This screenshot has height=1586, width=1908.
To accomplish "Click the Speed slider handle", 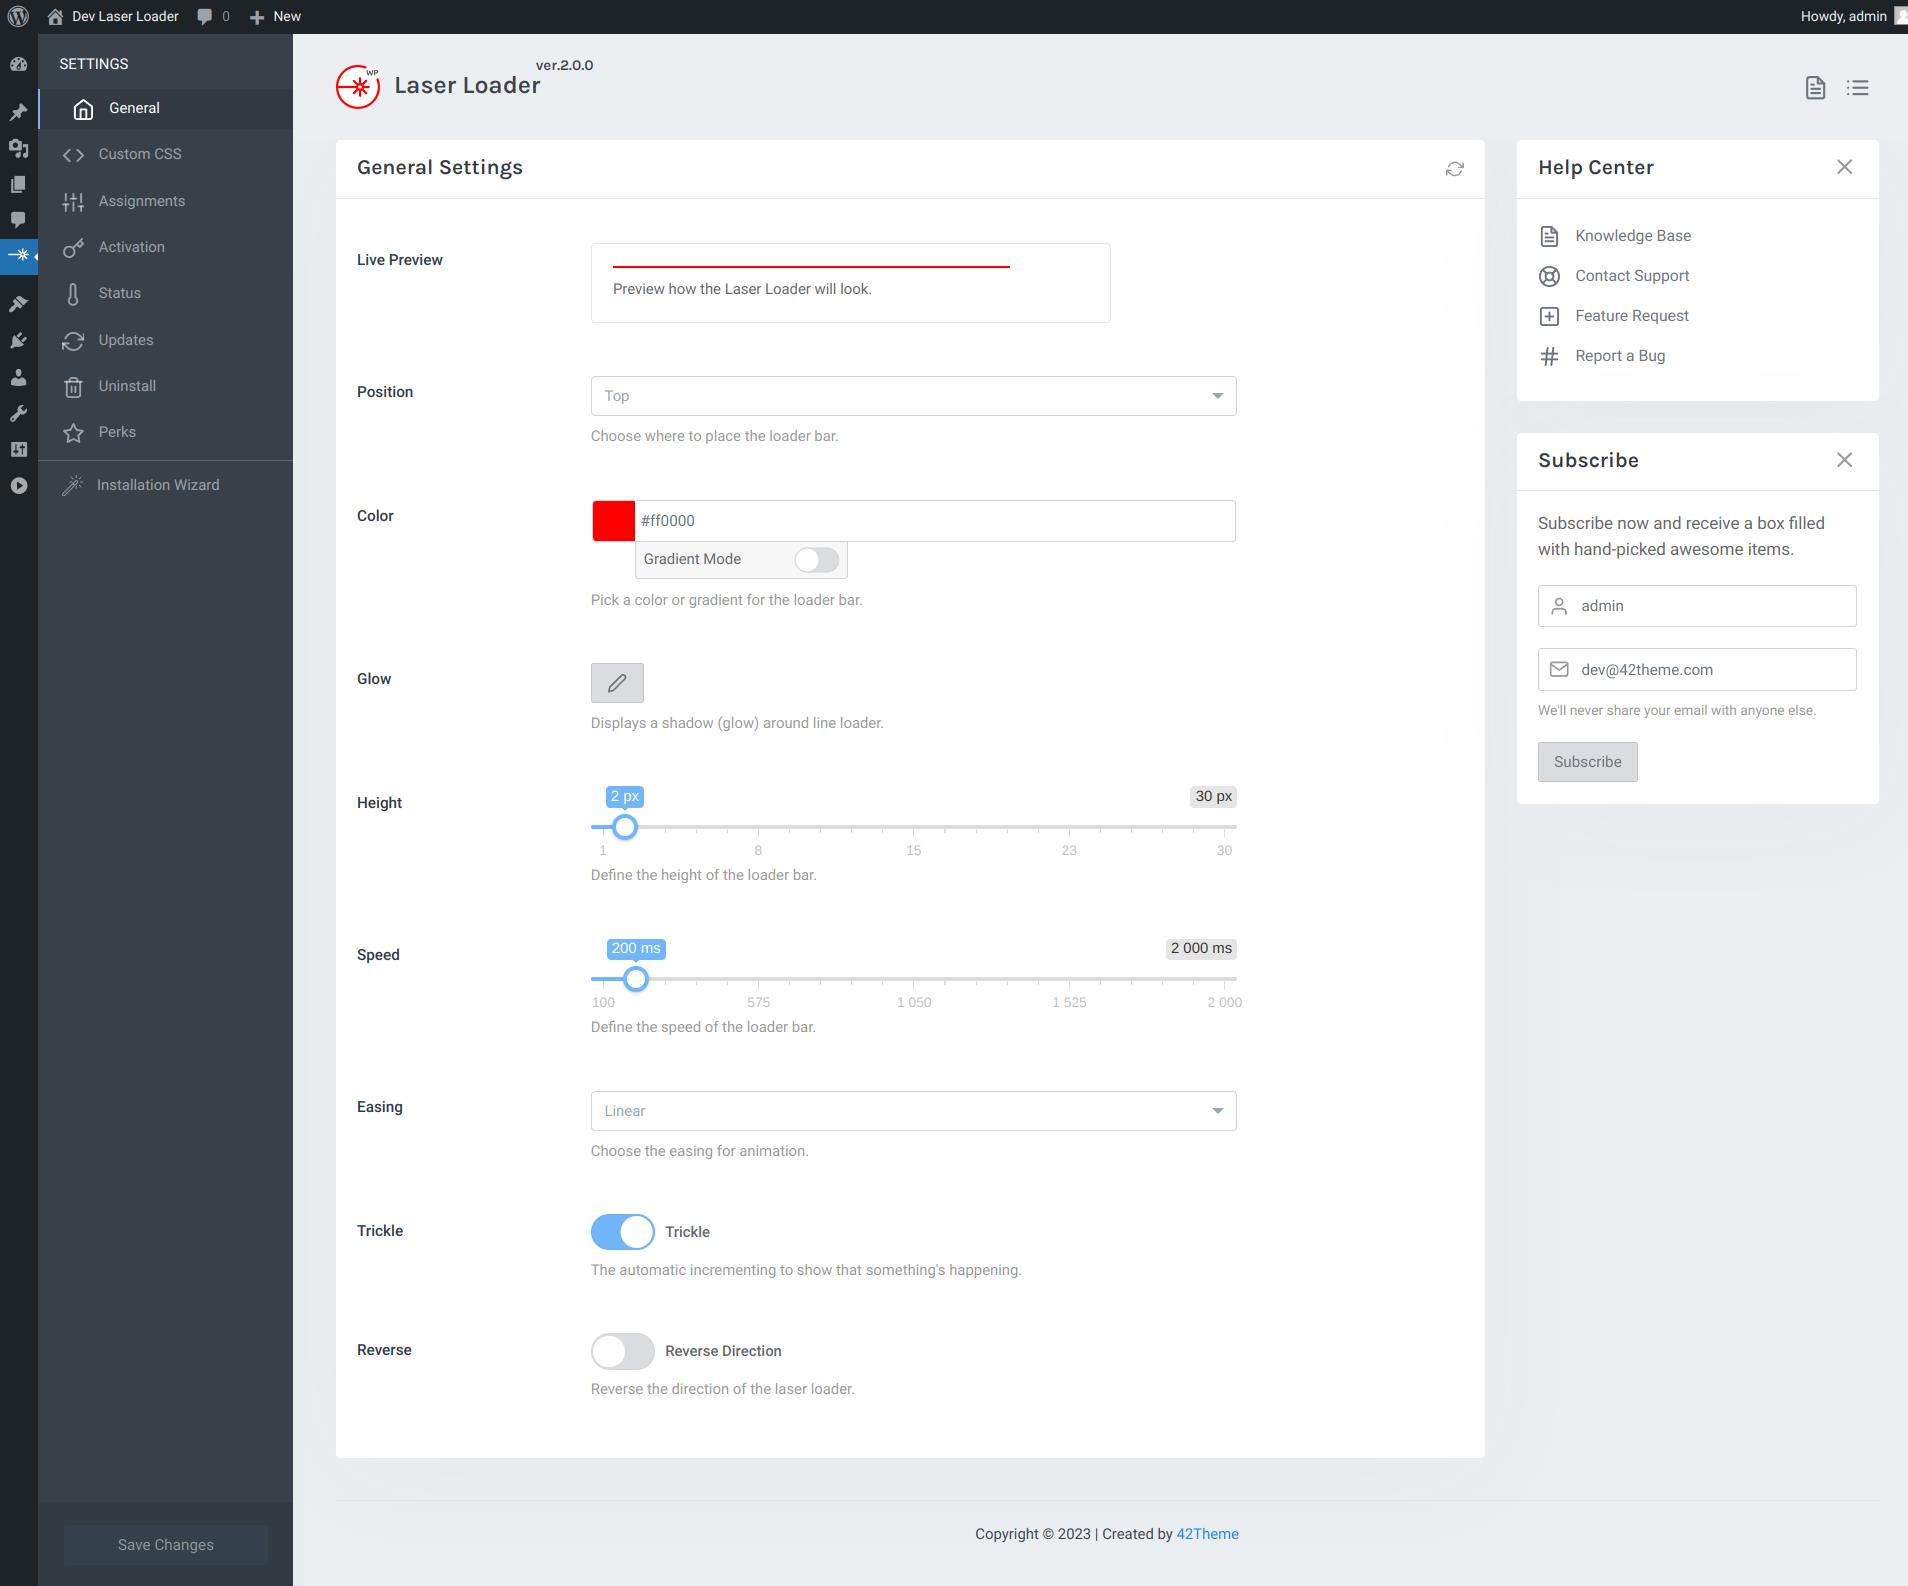I will click(636, 979).
